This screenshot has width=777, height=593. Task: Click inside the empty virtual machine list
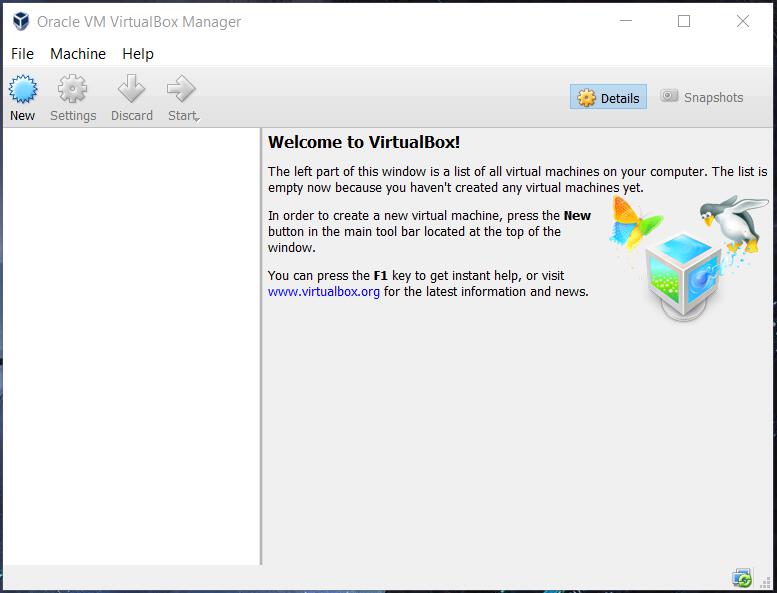[x=131, y=346]
